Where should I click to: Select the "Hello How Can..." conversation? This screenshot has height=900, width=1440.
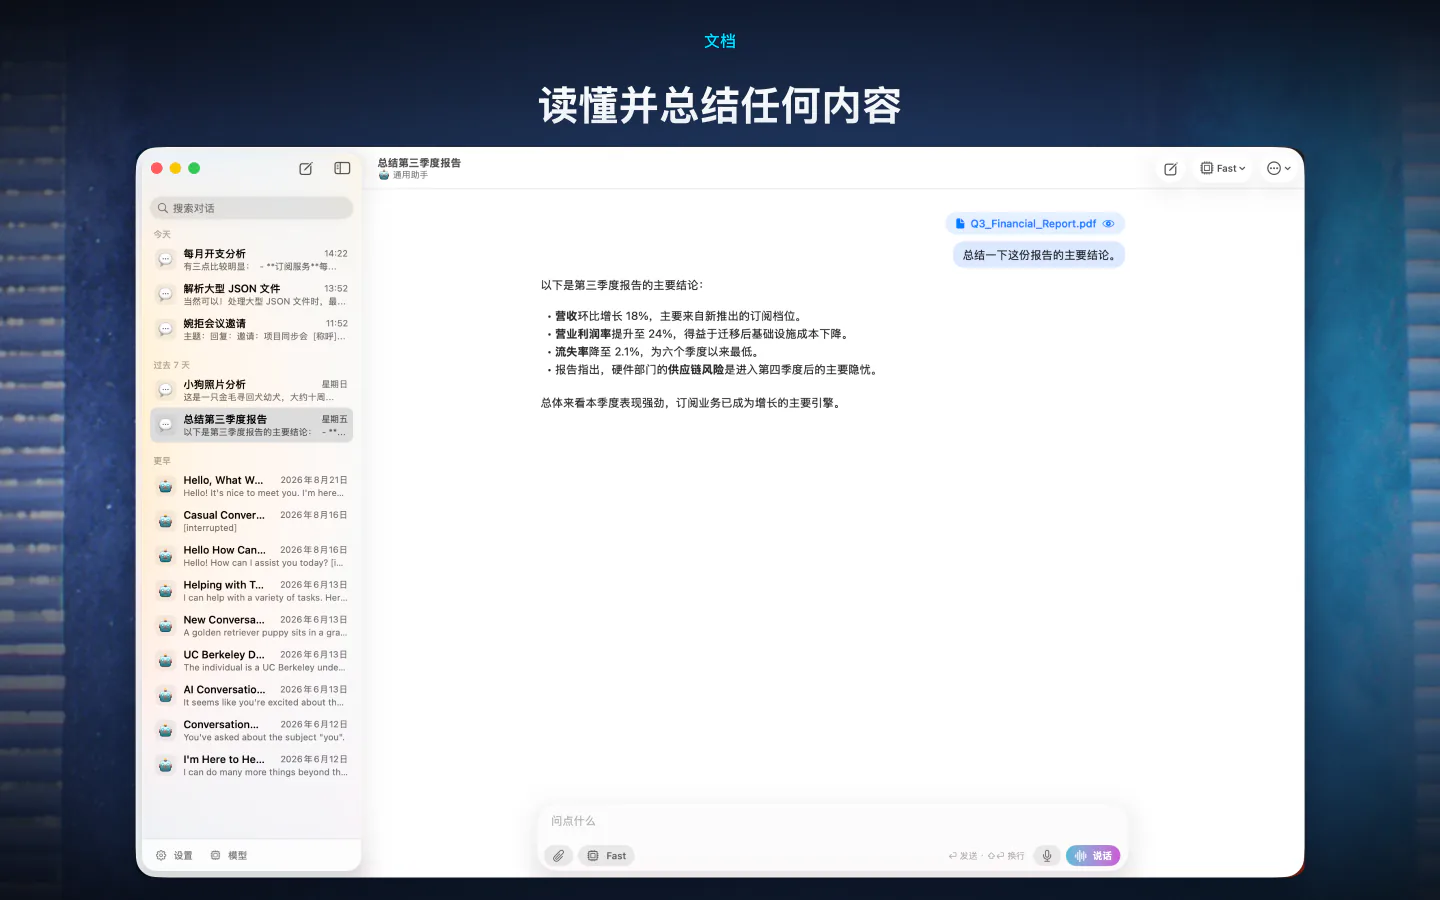click(x=251, y=556)
